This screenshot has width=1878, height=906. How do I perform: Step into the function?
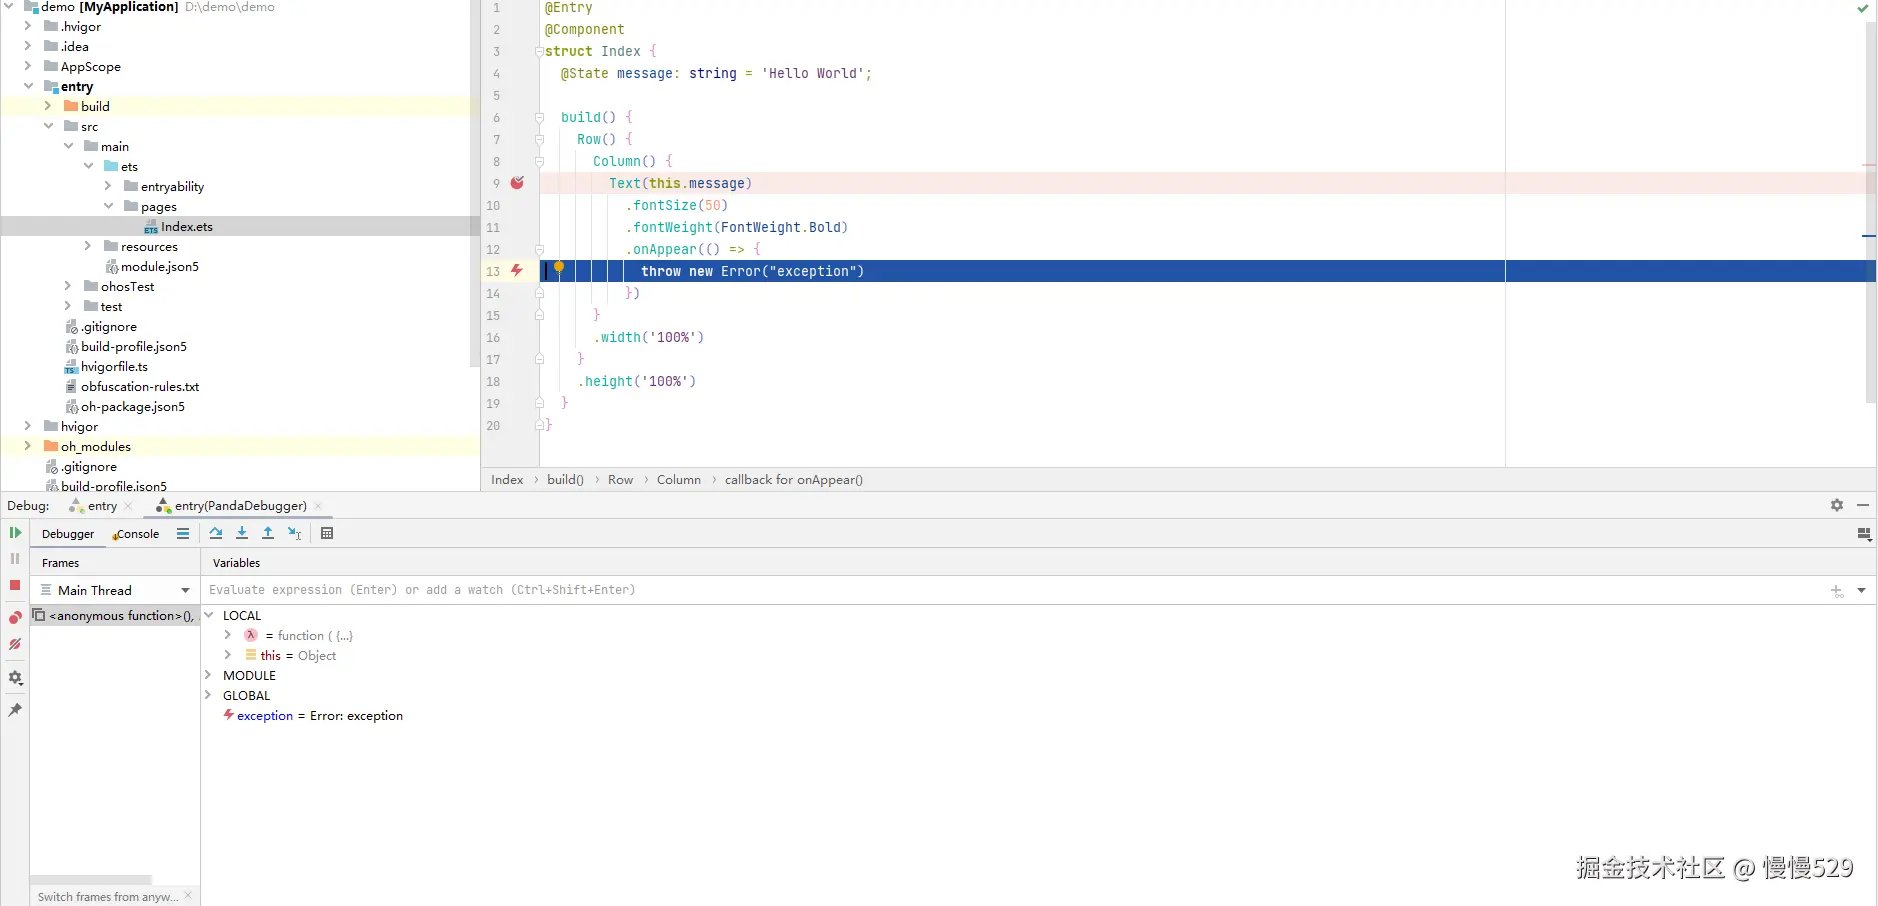click(242, 534)
